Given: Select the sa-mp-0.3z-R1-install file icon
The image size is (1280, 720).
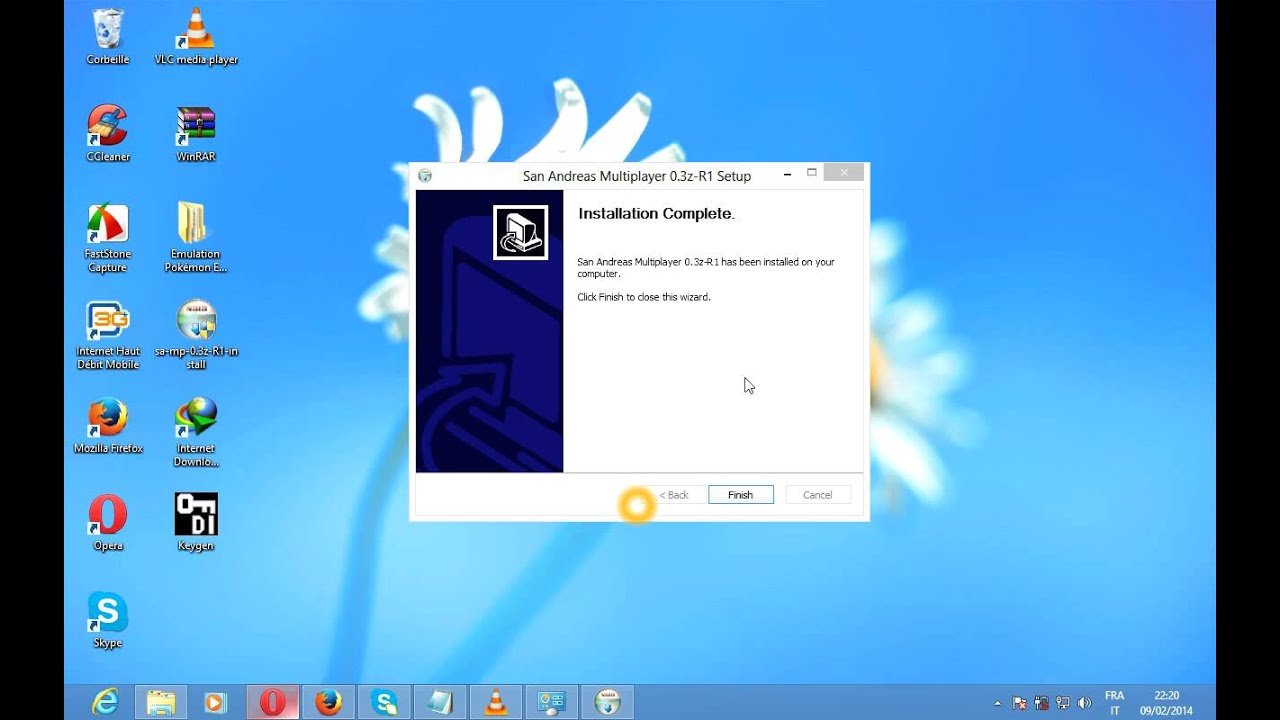Looking at the screenshot, I should 196,335.
